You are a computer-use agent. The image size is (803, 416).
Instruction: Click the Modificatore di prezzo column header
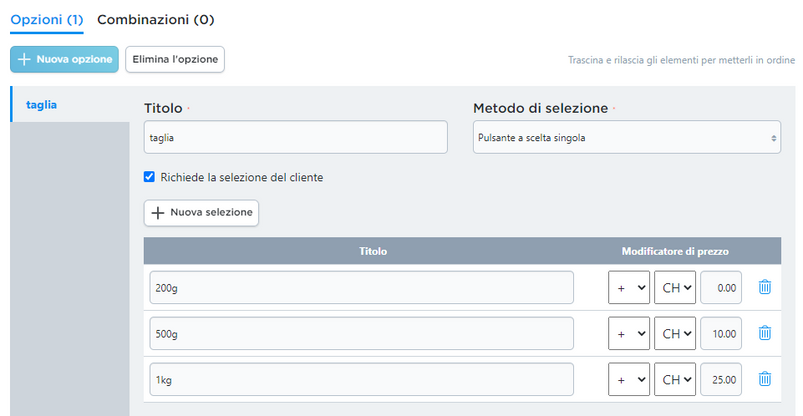click(x=675, y=251)
